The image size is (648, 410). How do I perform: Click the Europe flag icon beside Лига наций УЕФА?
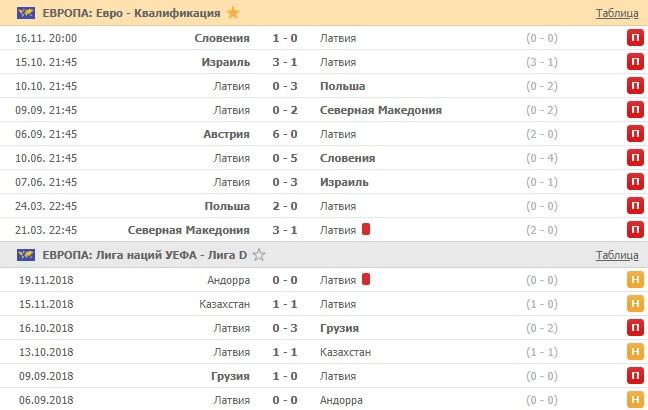click(x=23, y=255)
